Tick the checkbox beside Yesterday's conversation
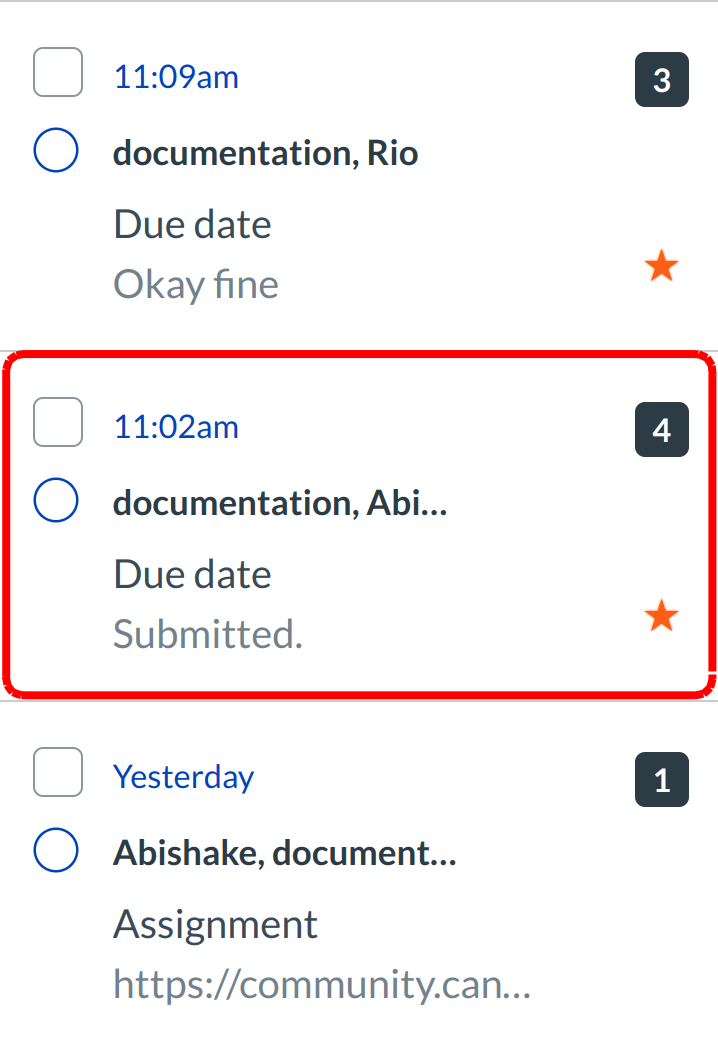The image size is (718, 1050). [x=58, y=773]
